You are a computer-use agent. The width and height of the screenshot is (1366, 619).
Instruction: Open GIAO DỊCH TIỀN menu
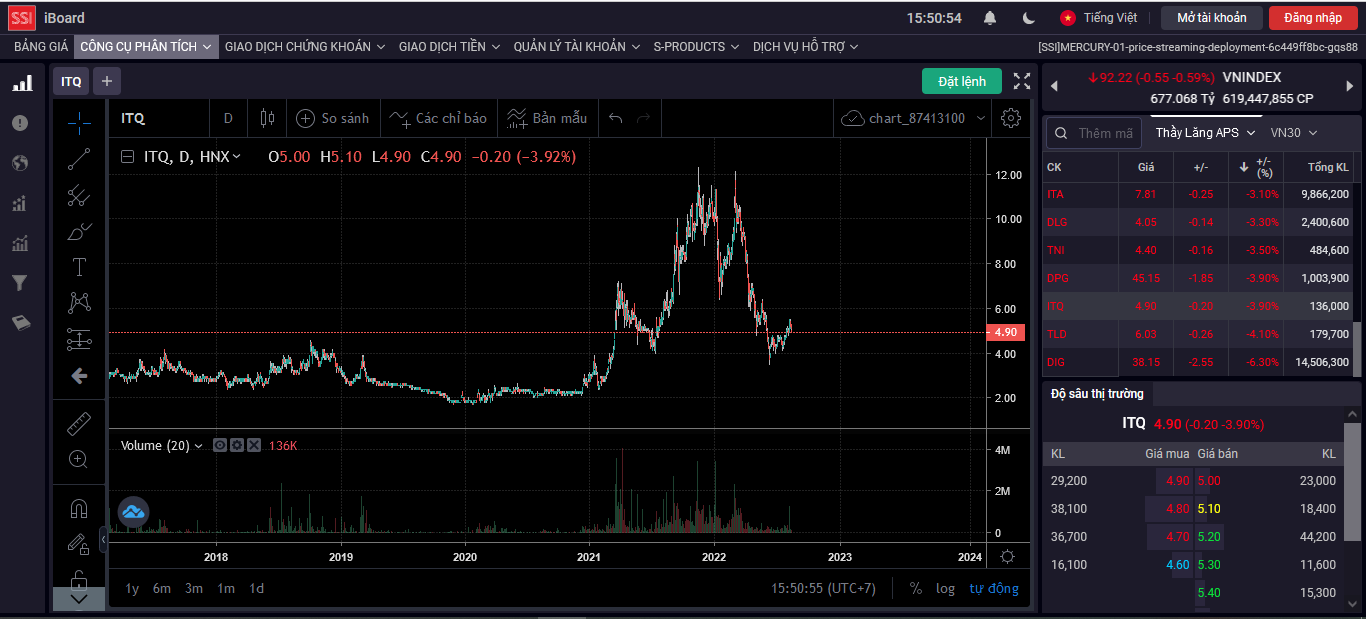(450, 46)
